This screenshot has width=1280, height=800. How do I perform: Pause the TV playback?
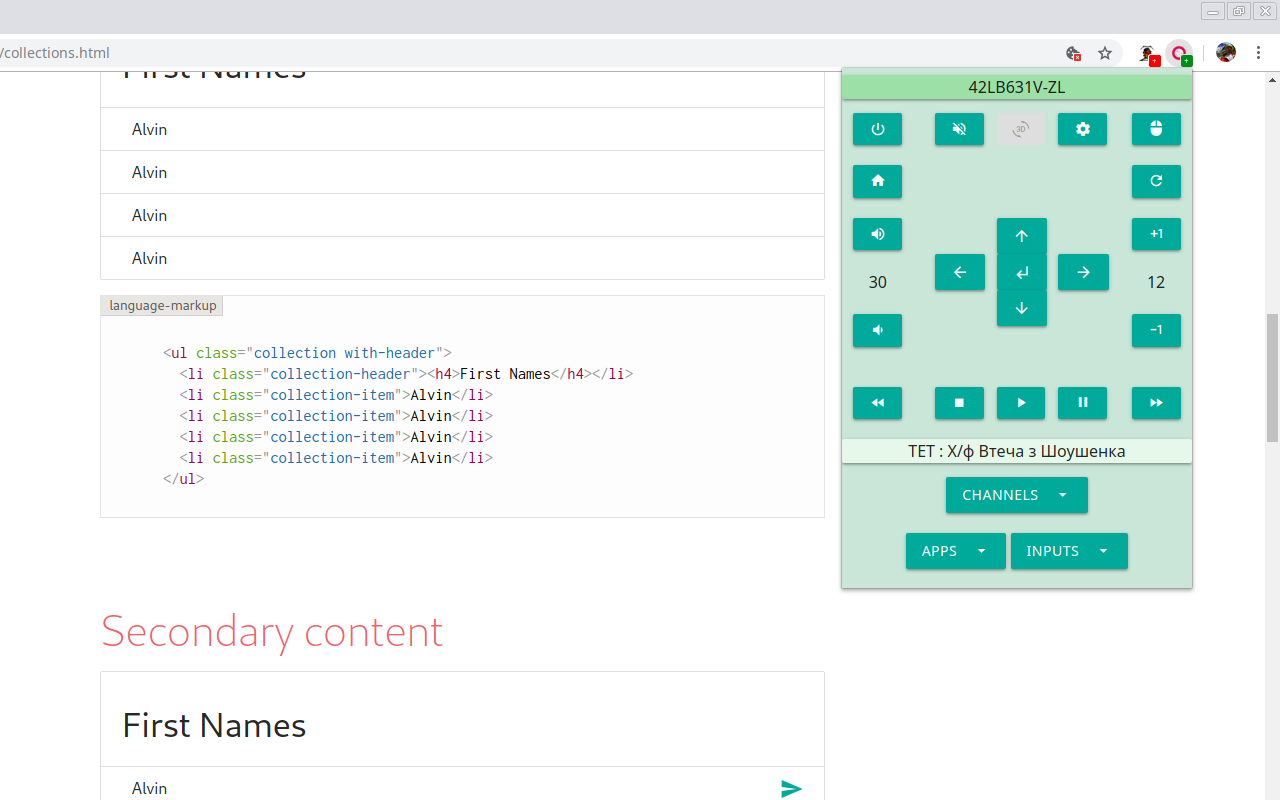pos(1082,402)
